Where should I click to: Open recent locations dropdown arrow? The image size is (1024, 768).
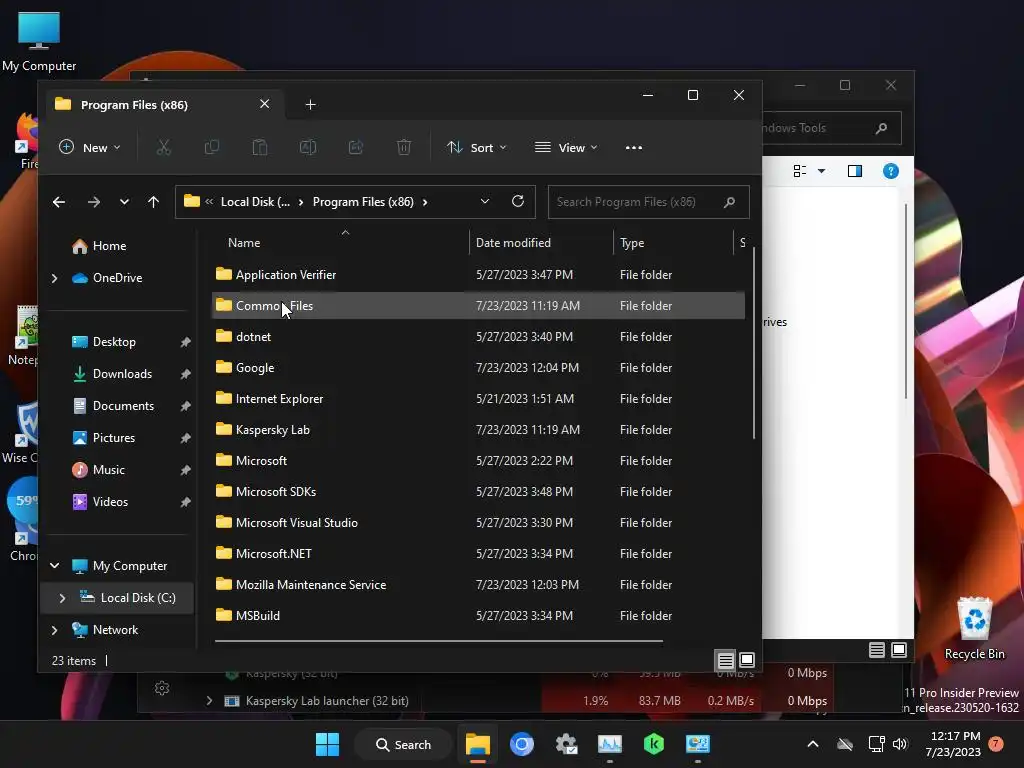point(124,202)
